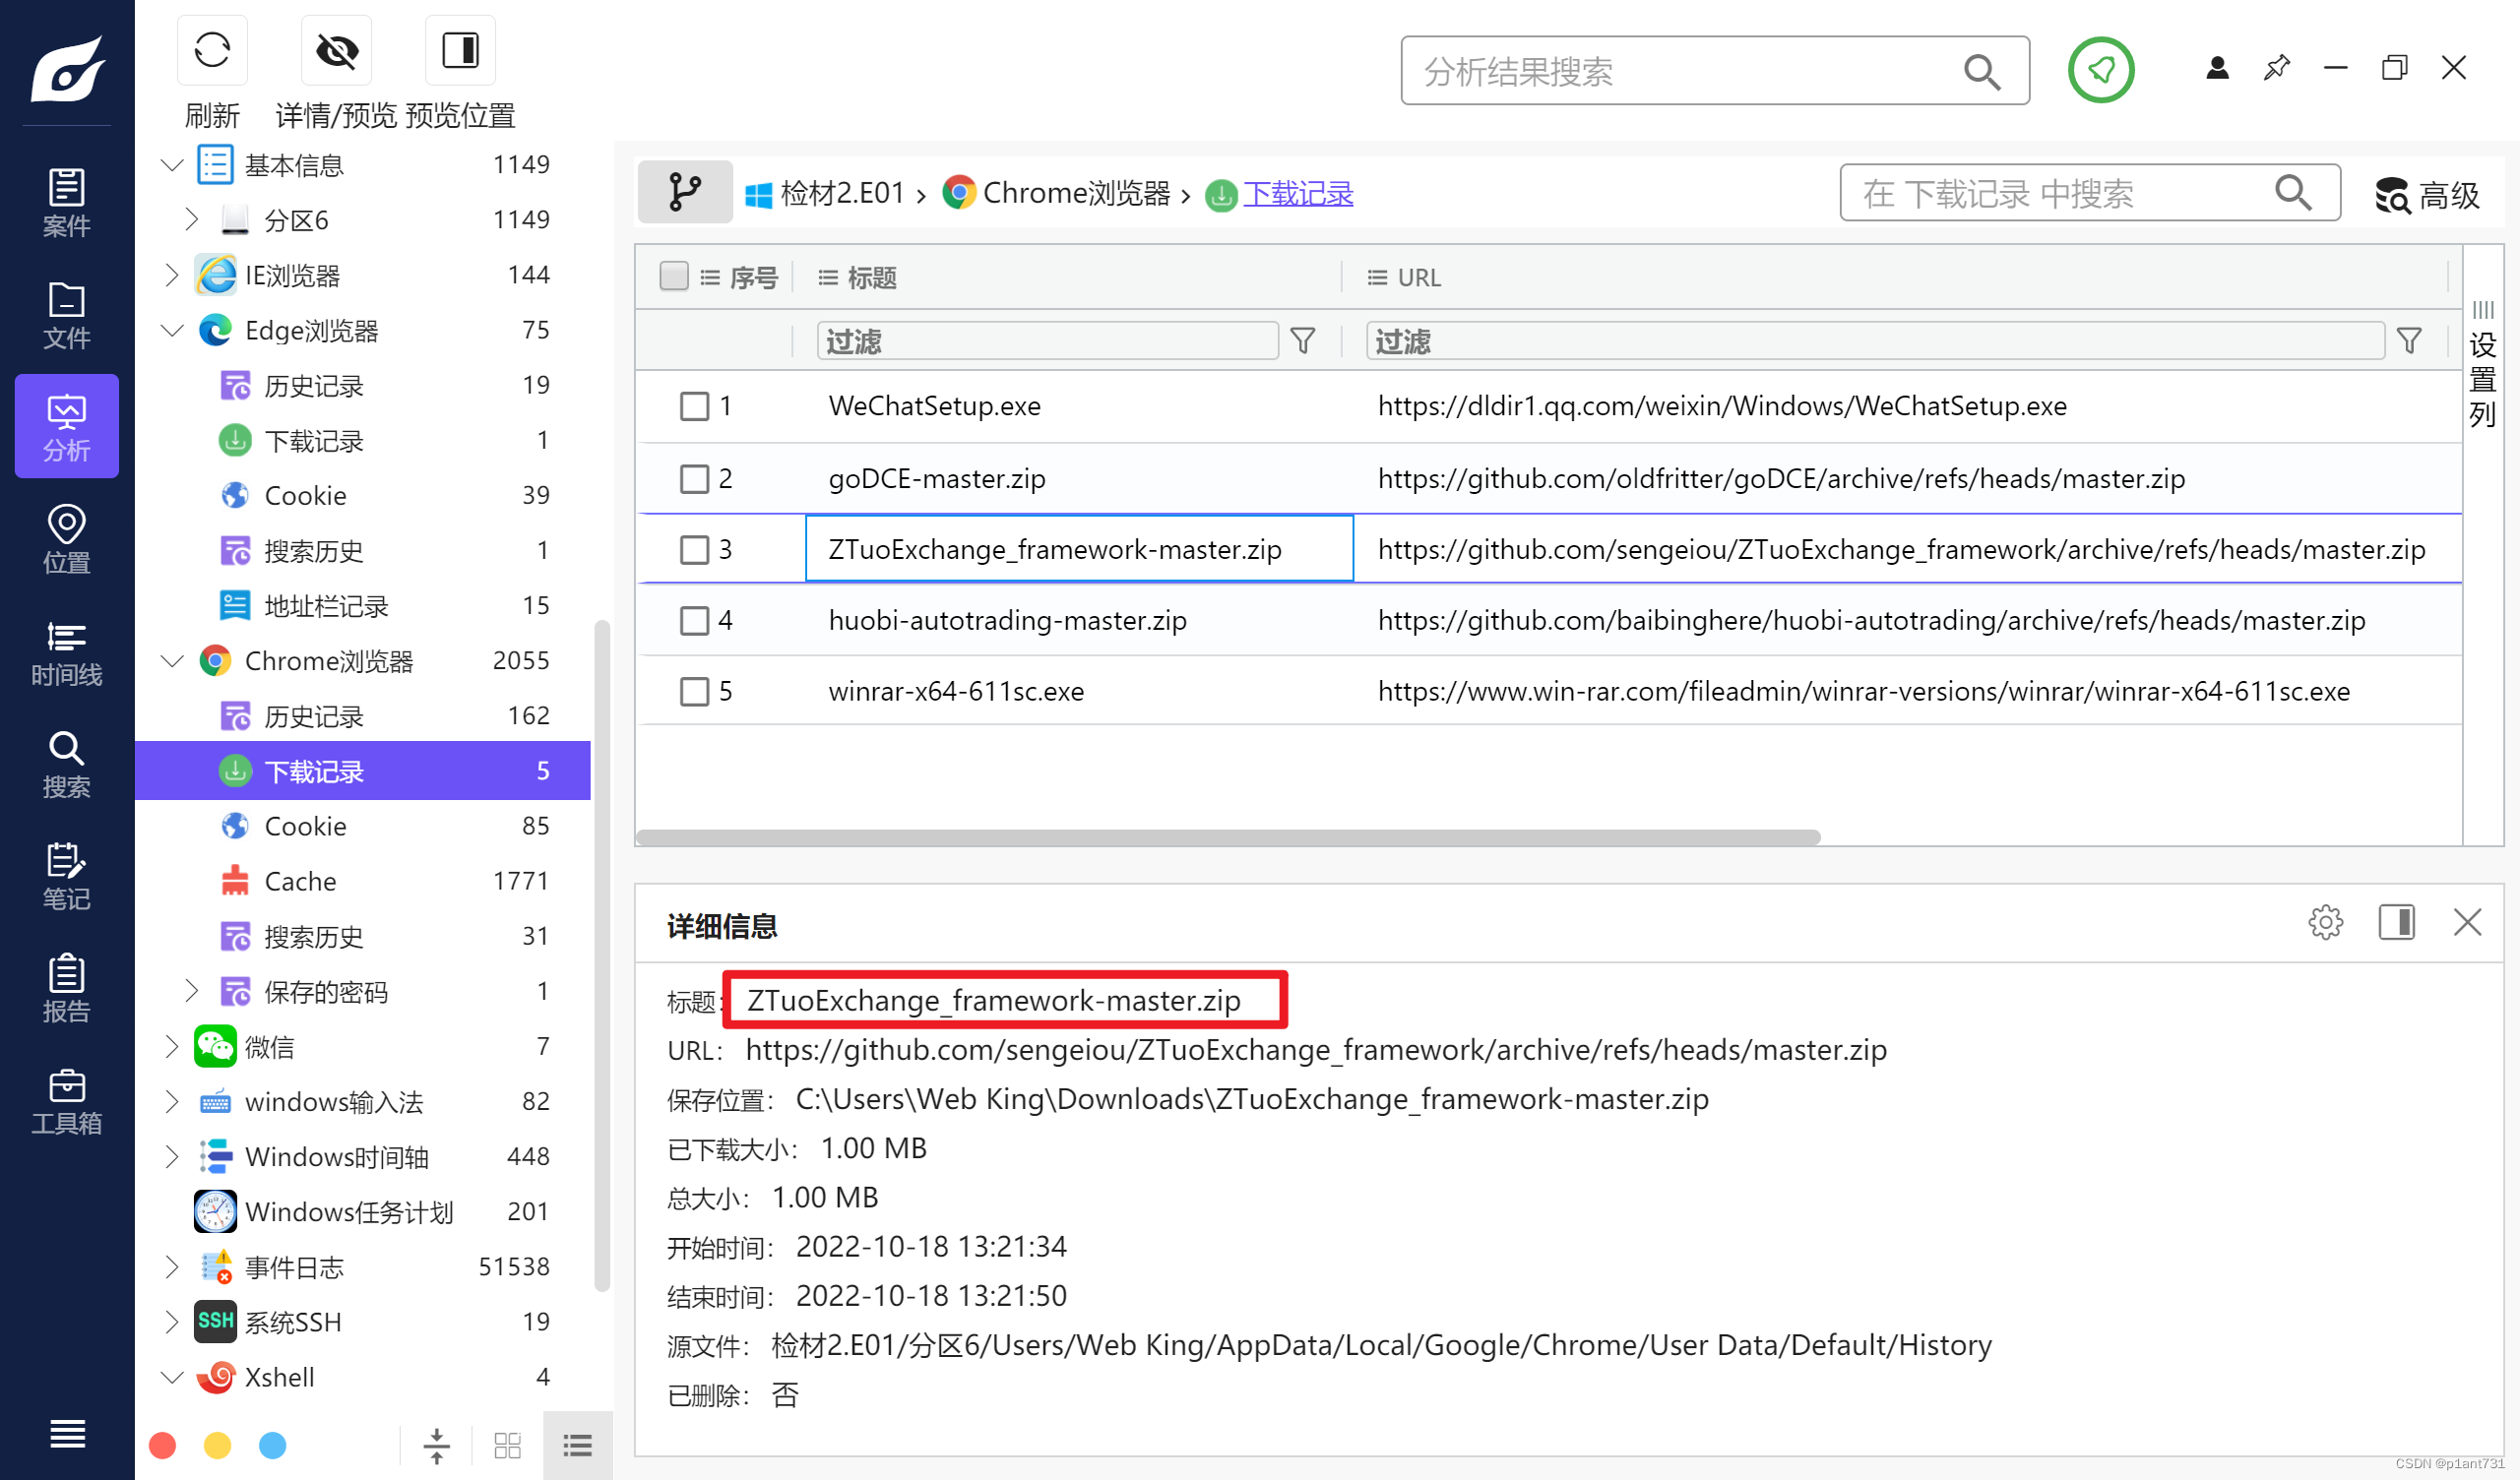Click the green rocket icon by search bar
Image resolution: width=2520 pixels, height=1480 pixels.
[x=2100, y=70]
